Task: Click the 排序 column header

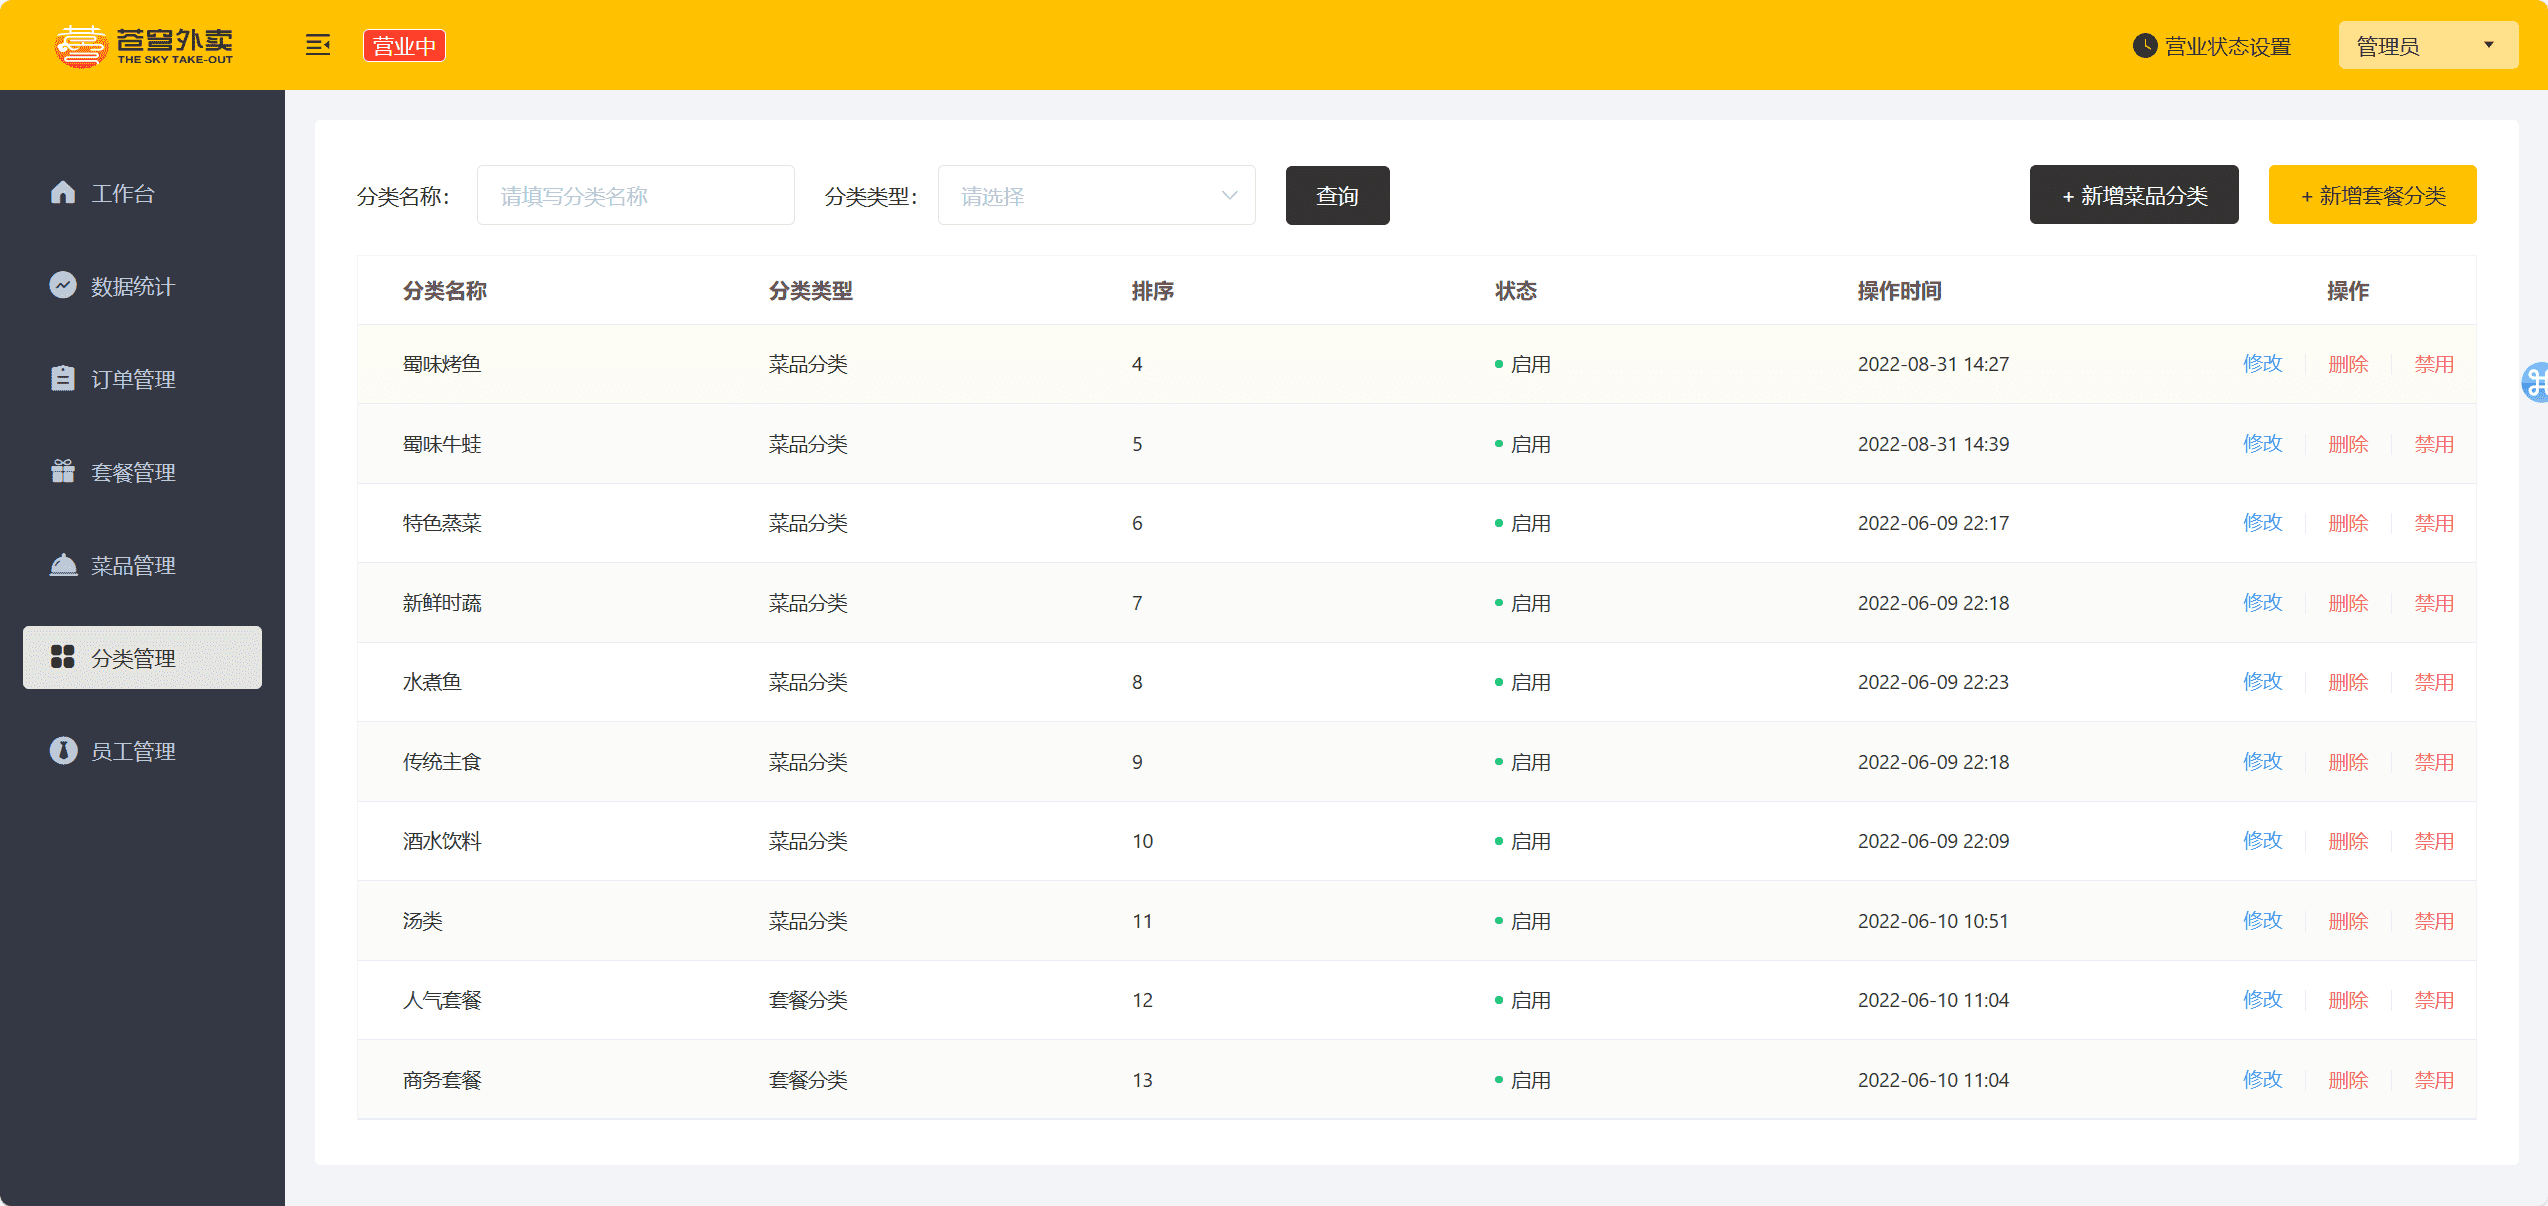Action: (1152, 291)
